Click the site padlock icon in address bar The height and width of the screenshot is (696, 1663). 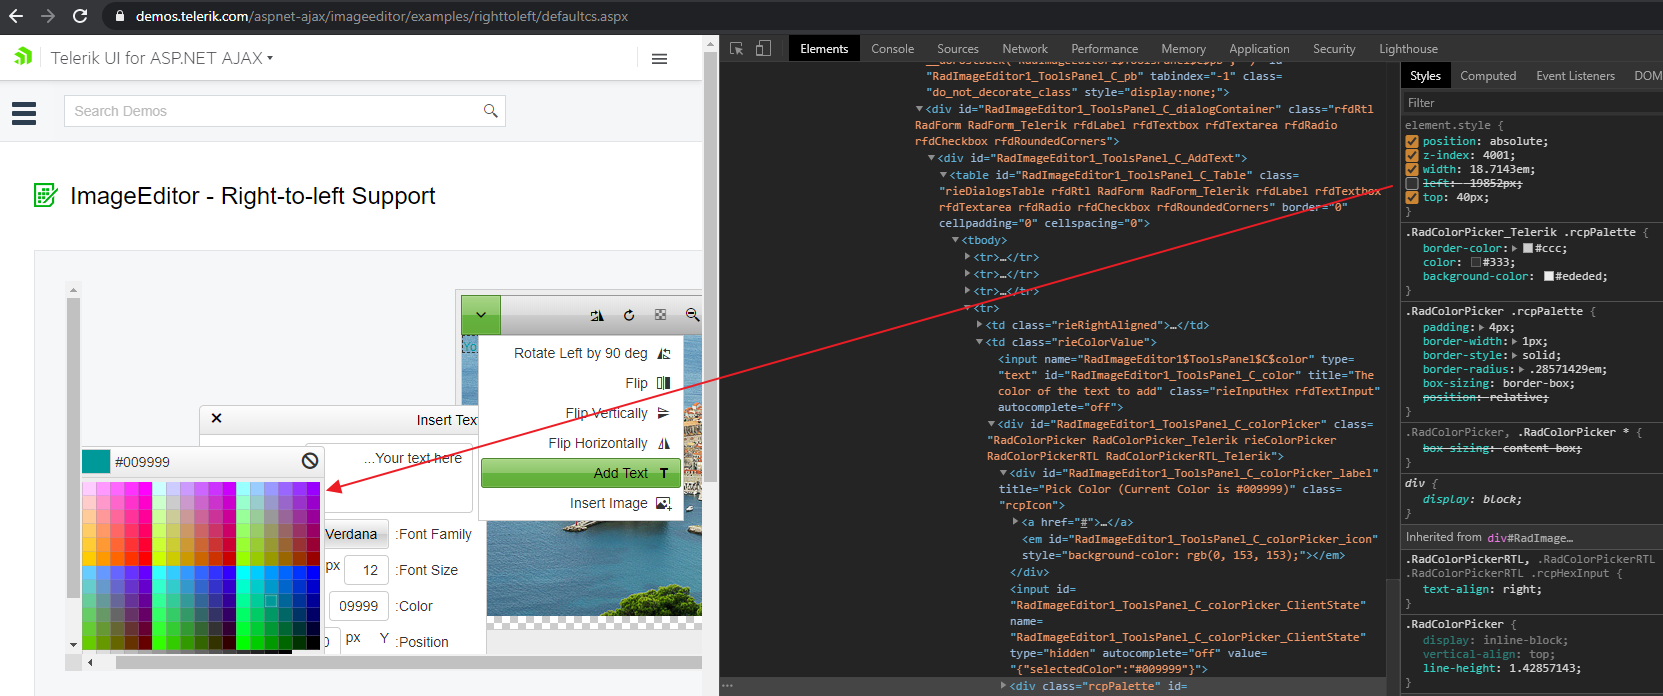119,17
